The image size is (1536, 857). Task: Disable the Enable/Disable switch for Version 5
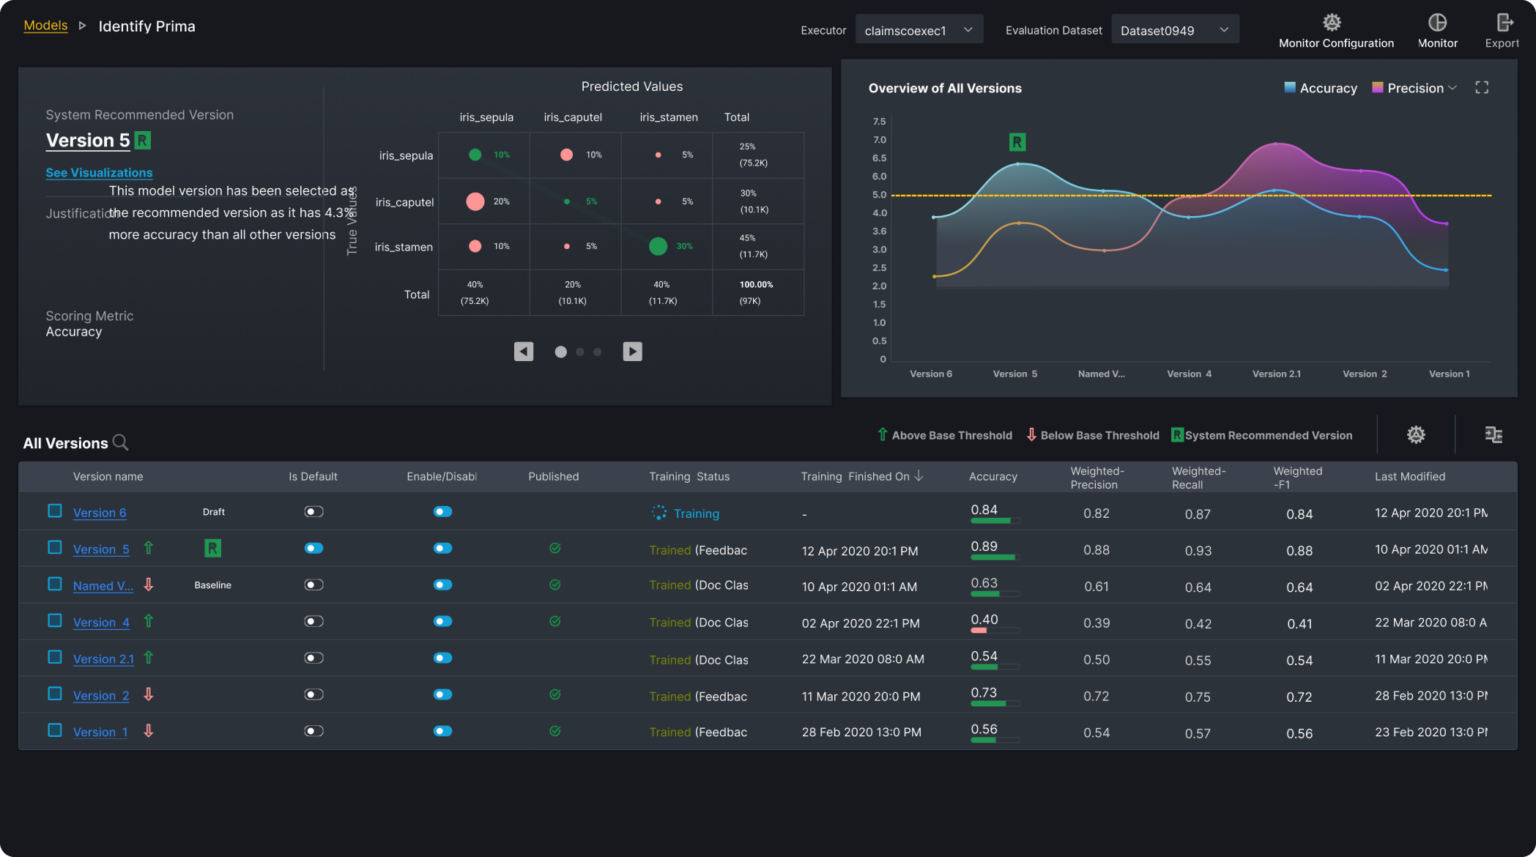443,548
